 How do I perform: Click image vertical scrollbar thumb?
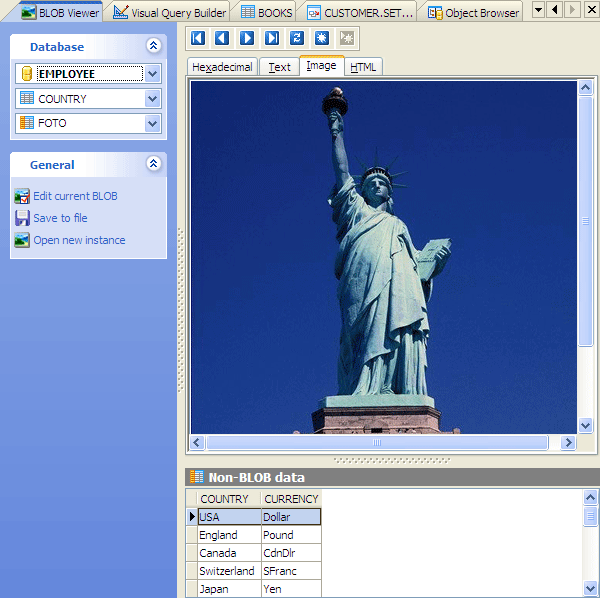[x=585, y=221]
